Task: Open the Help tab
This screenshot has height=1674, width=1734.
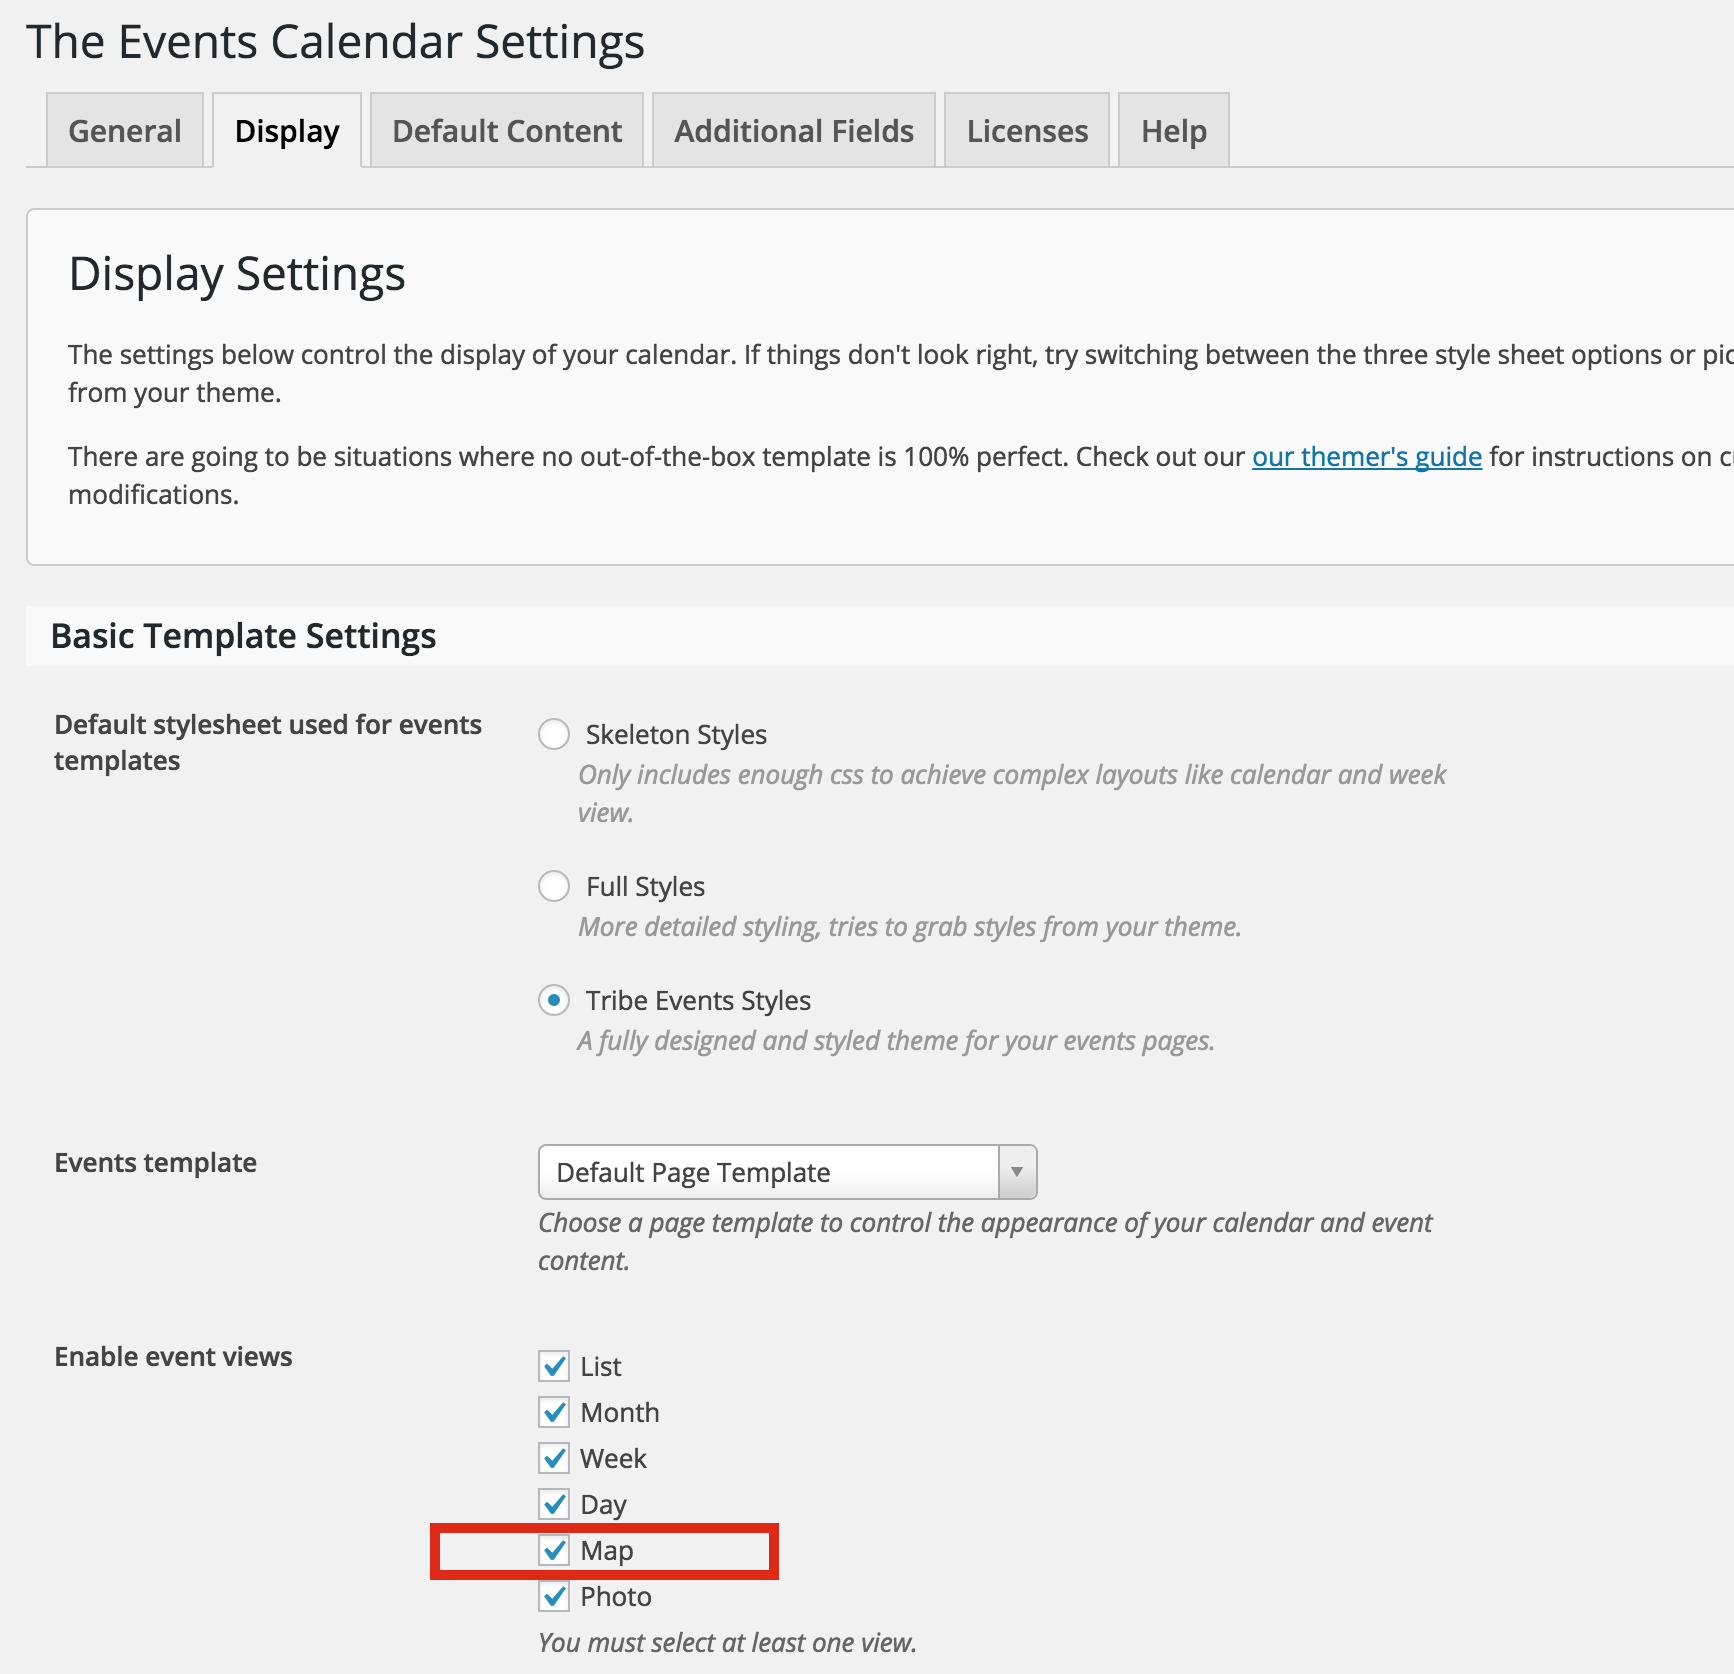Action: [1174, 131]
